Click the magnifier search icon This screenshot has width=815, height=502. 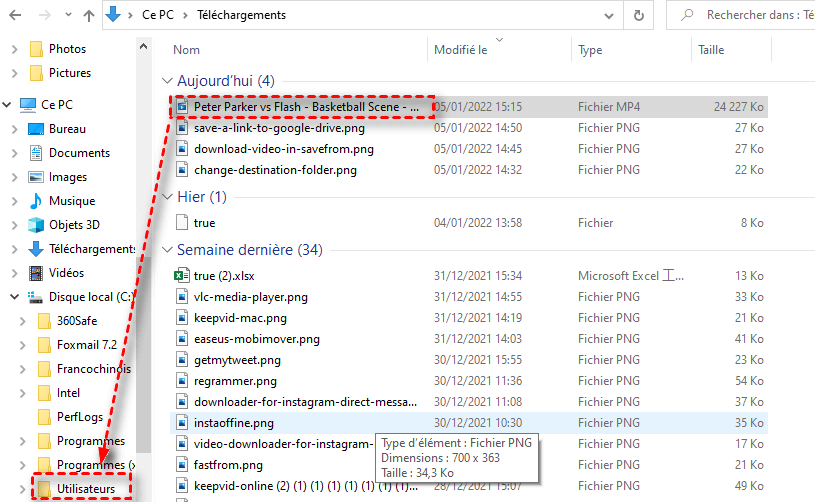point(687,15)
